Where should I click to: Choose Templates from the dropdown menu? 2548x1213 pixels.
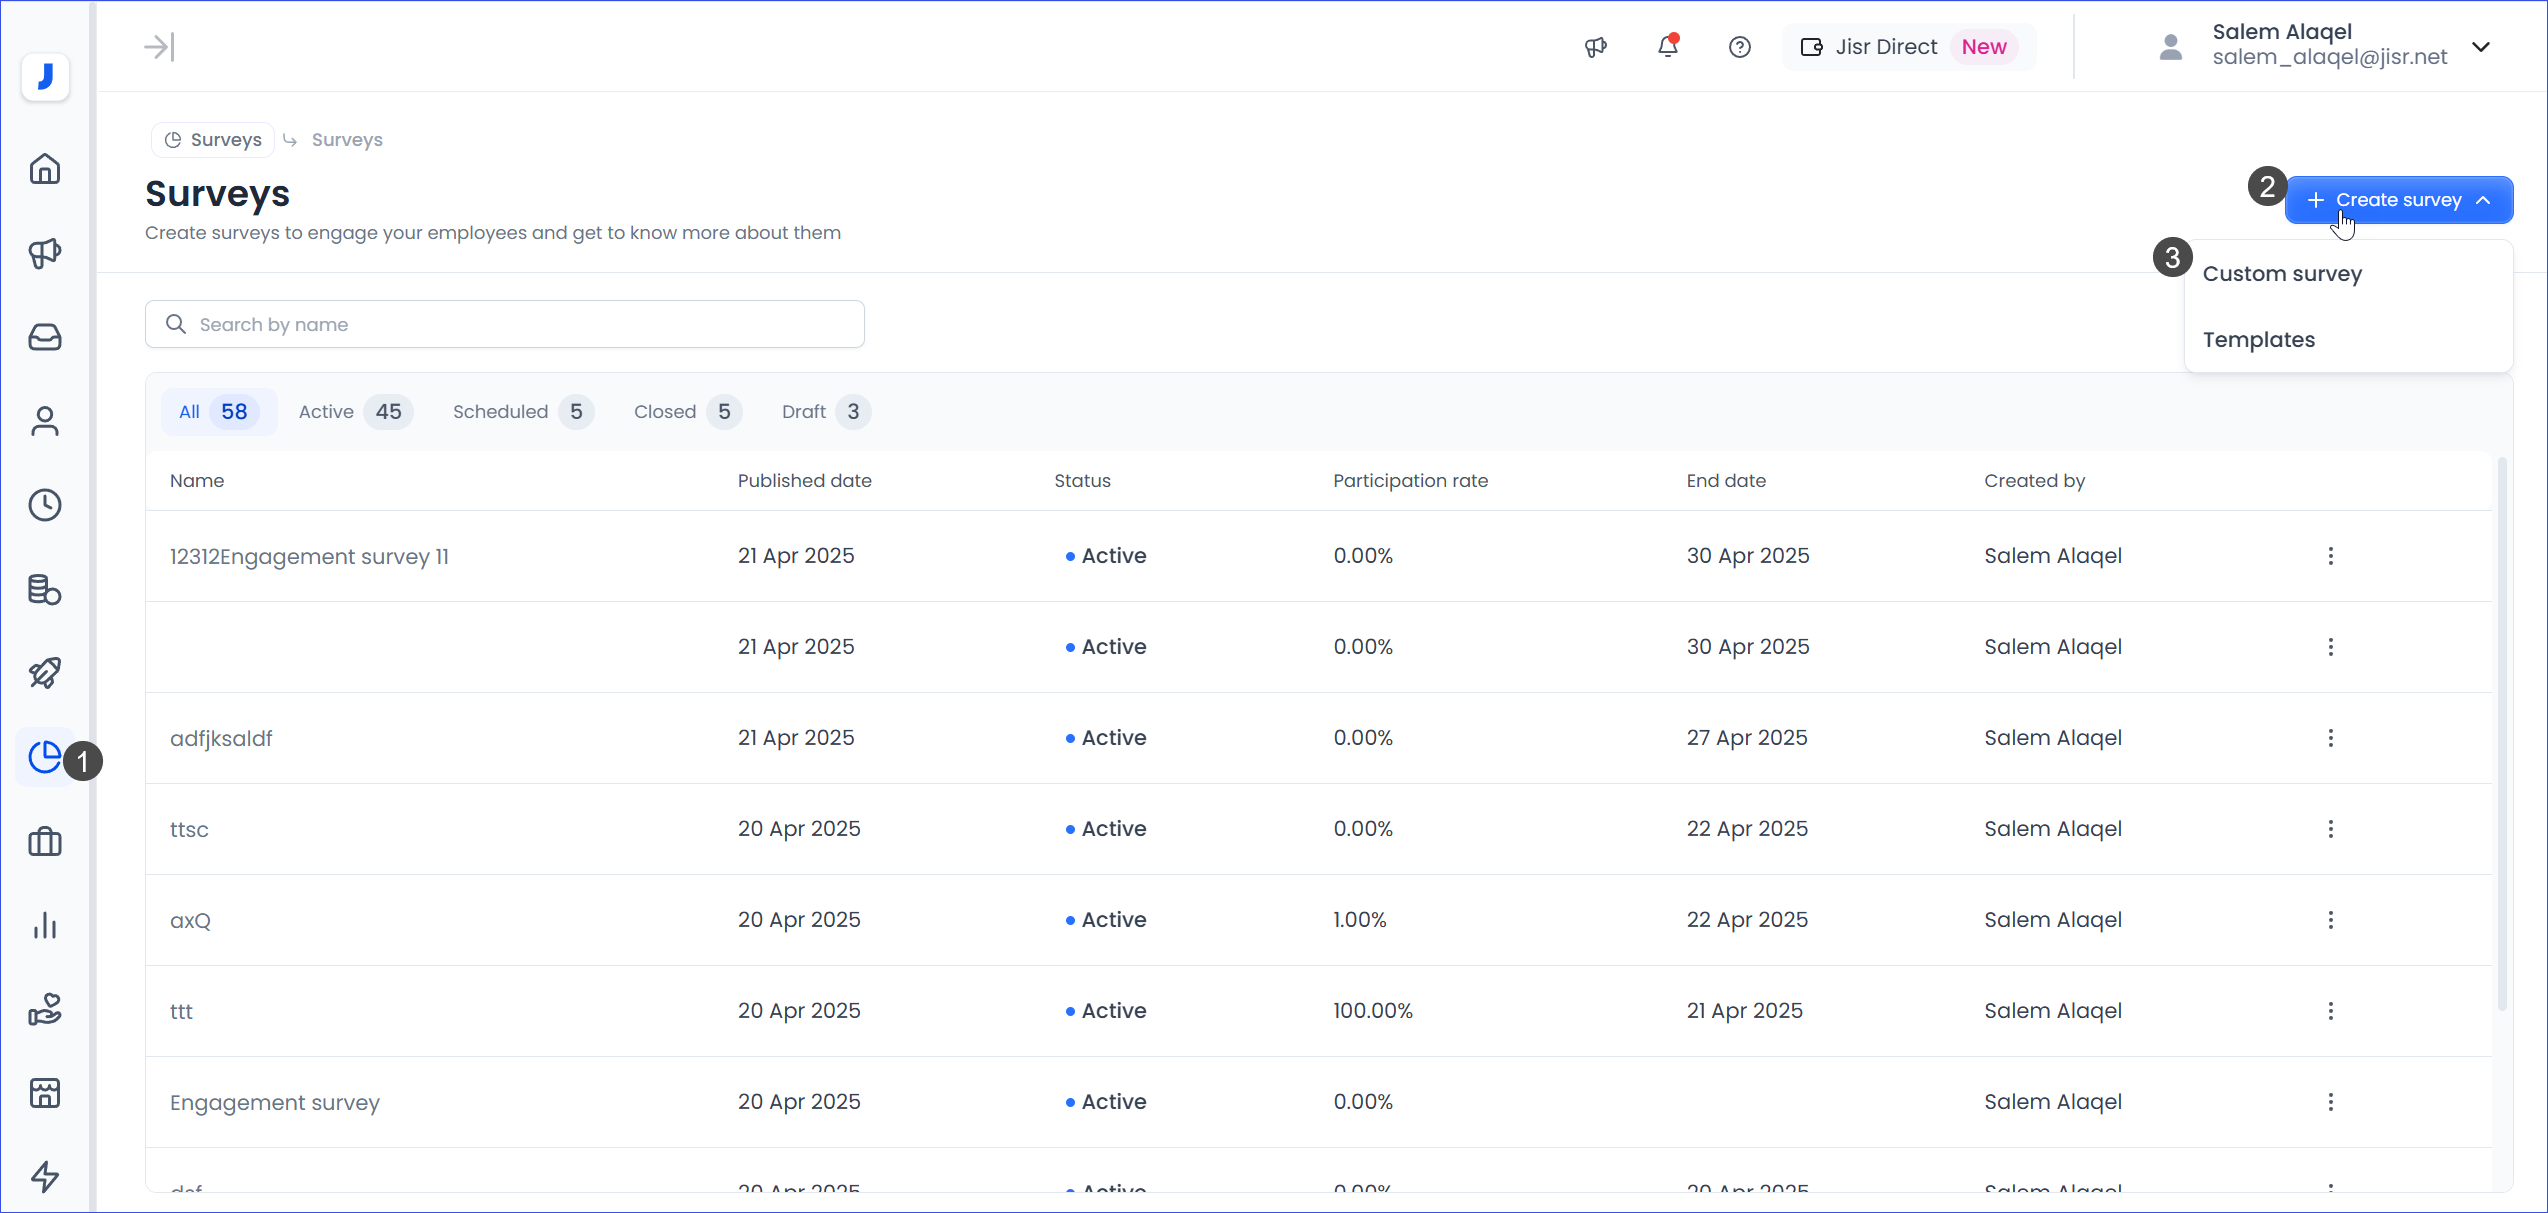[2258, 340]
